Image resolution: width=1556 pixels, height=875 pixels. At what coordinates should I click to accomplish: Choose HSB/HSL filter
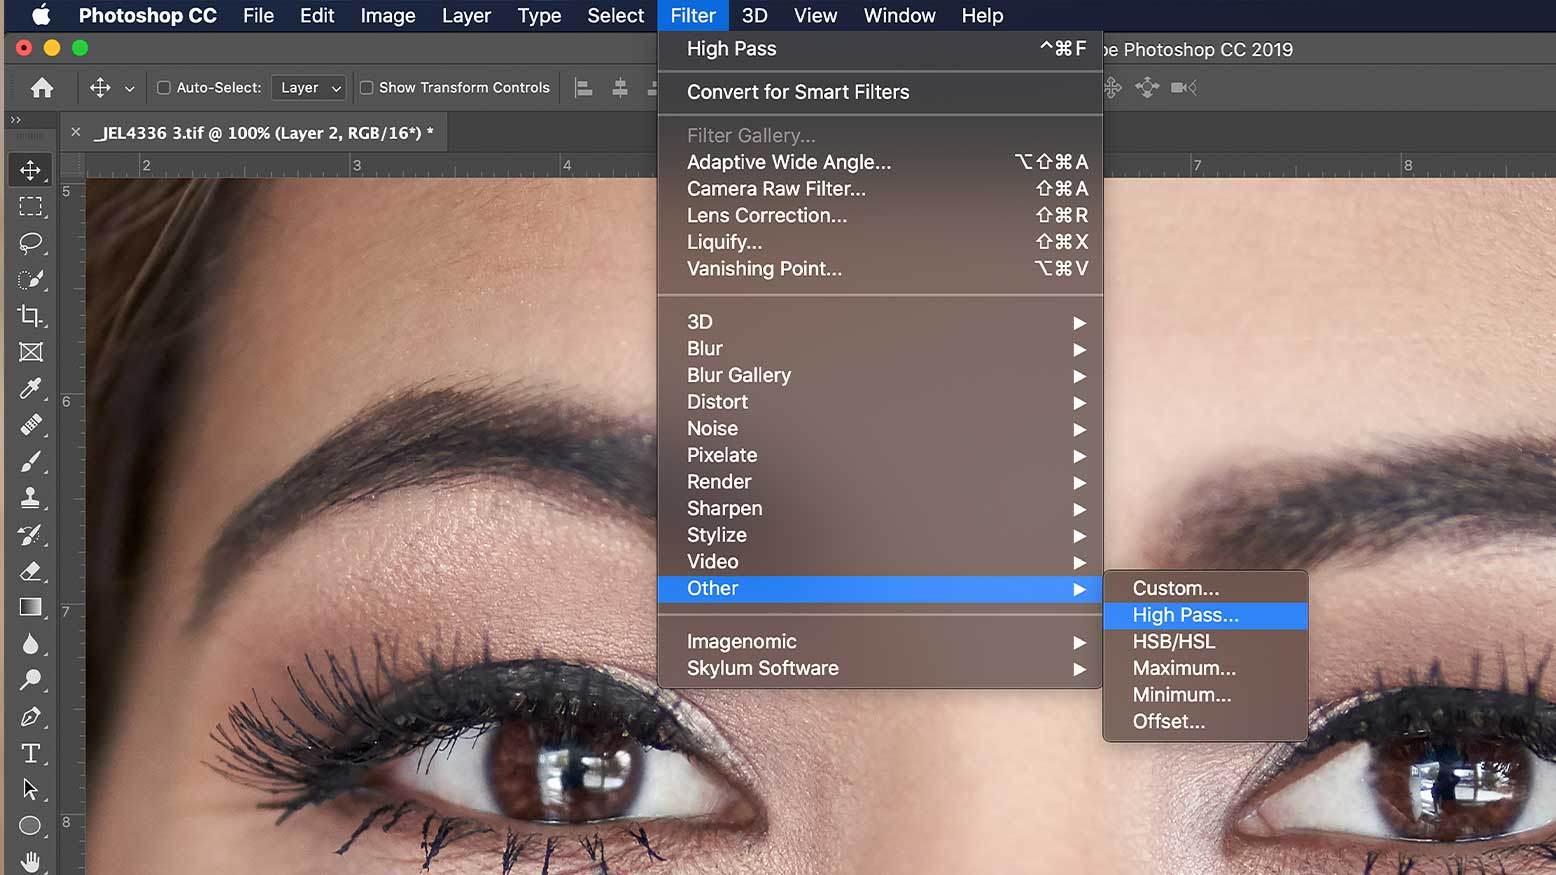click(1205, 642)
